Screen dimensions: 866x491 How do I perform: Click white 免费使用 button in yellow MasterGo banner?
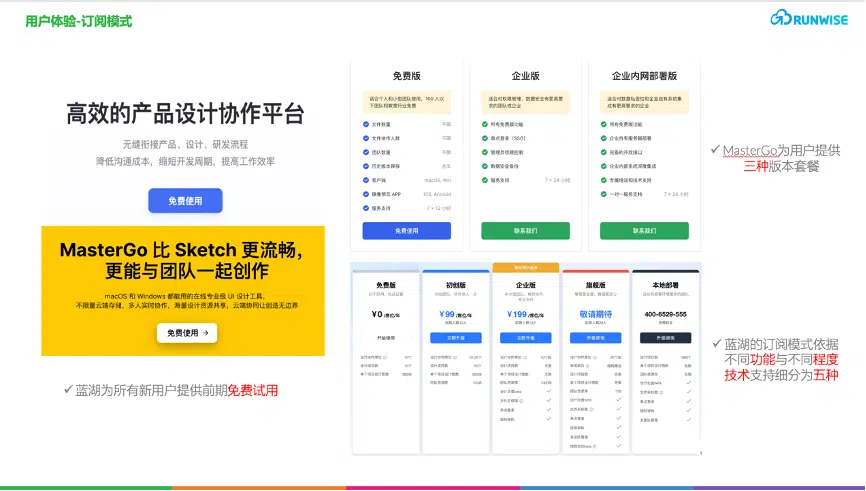click(x=187, y=333)
